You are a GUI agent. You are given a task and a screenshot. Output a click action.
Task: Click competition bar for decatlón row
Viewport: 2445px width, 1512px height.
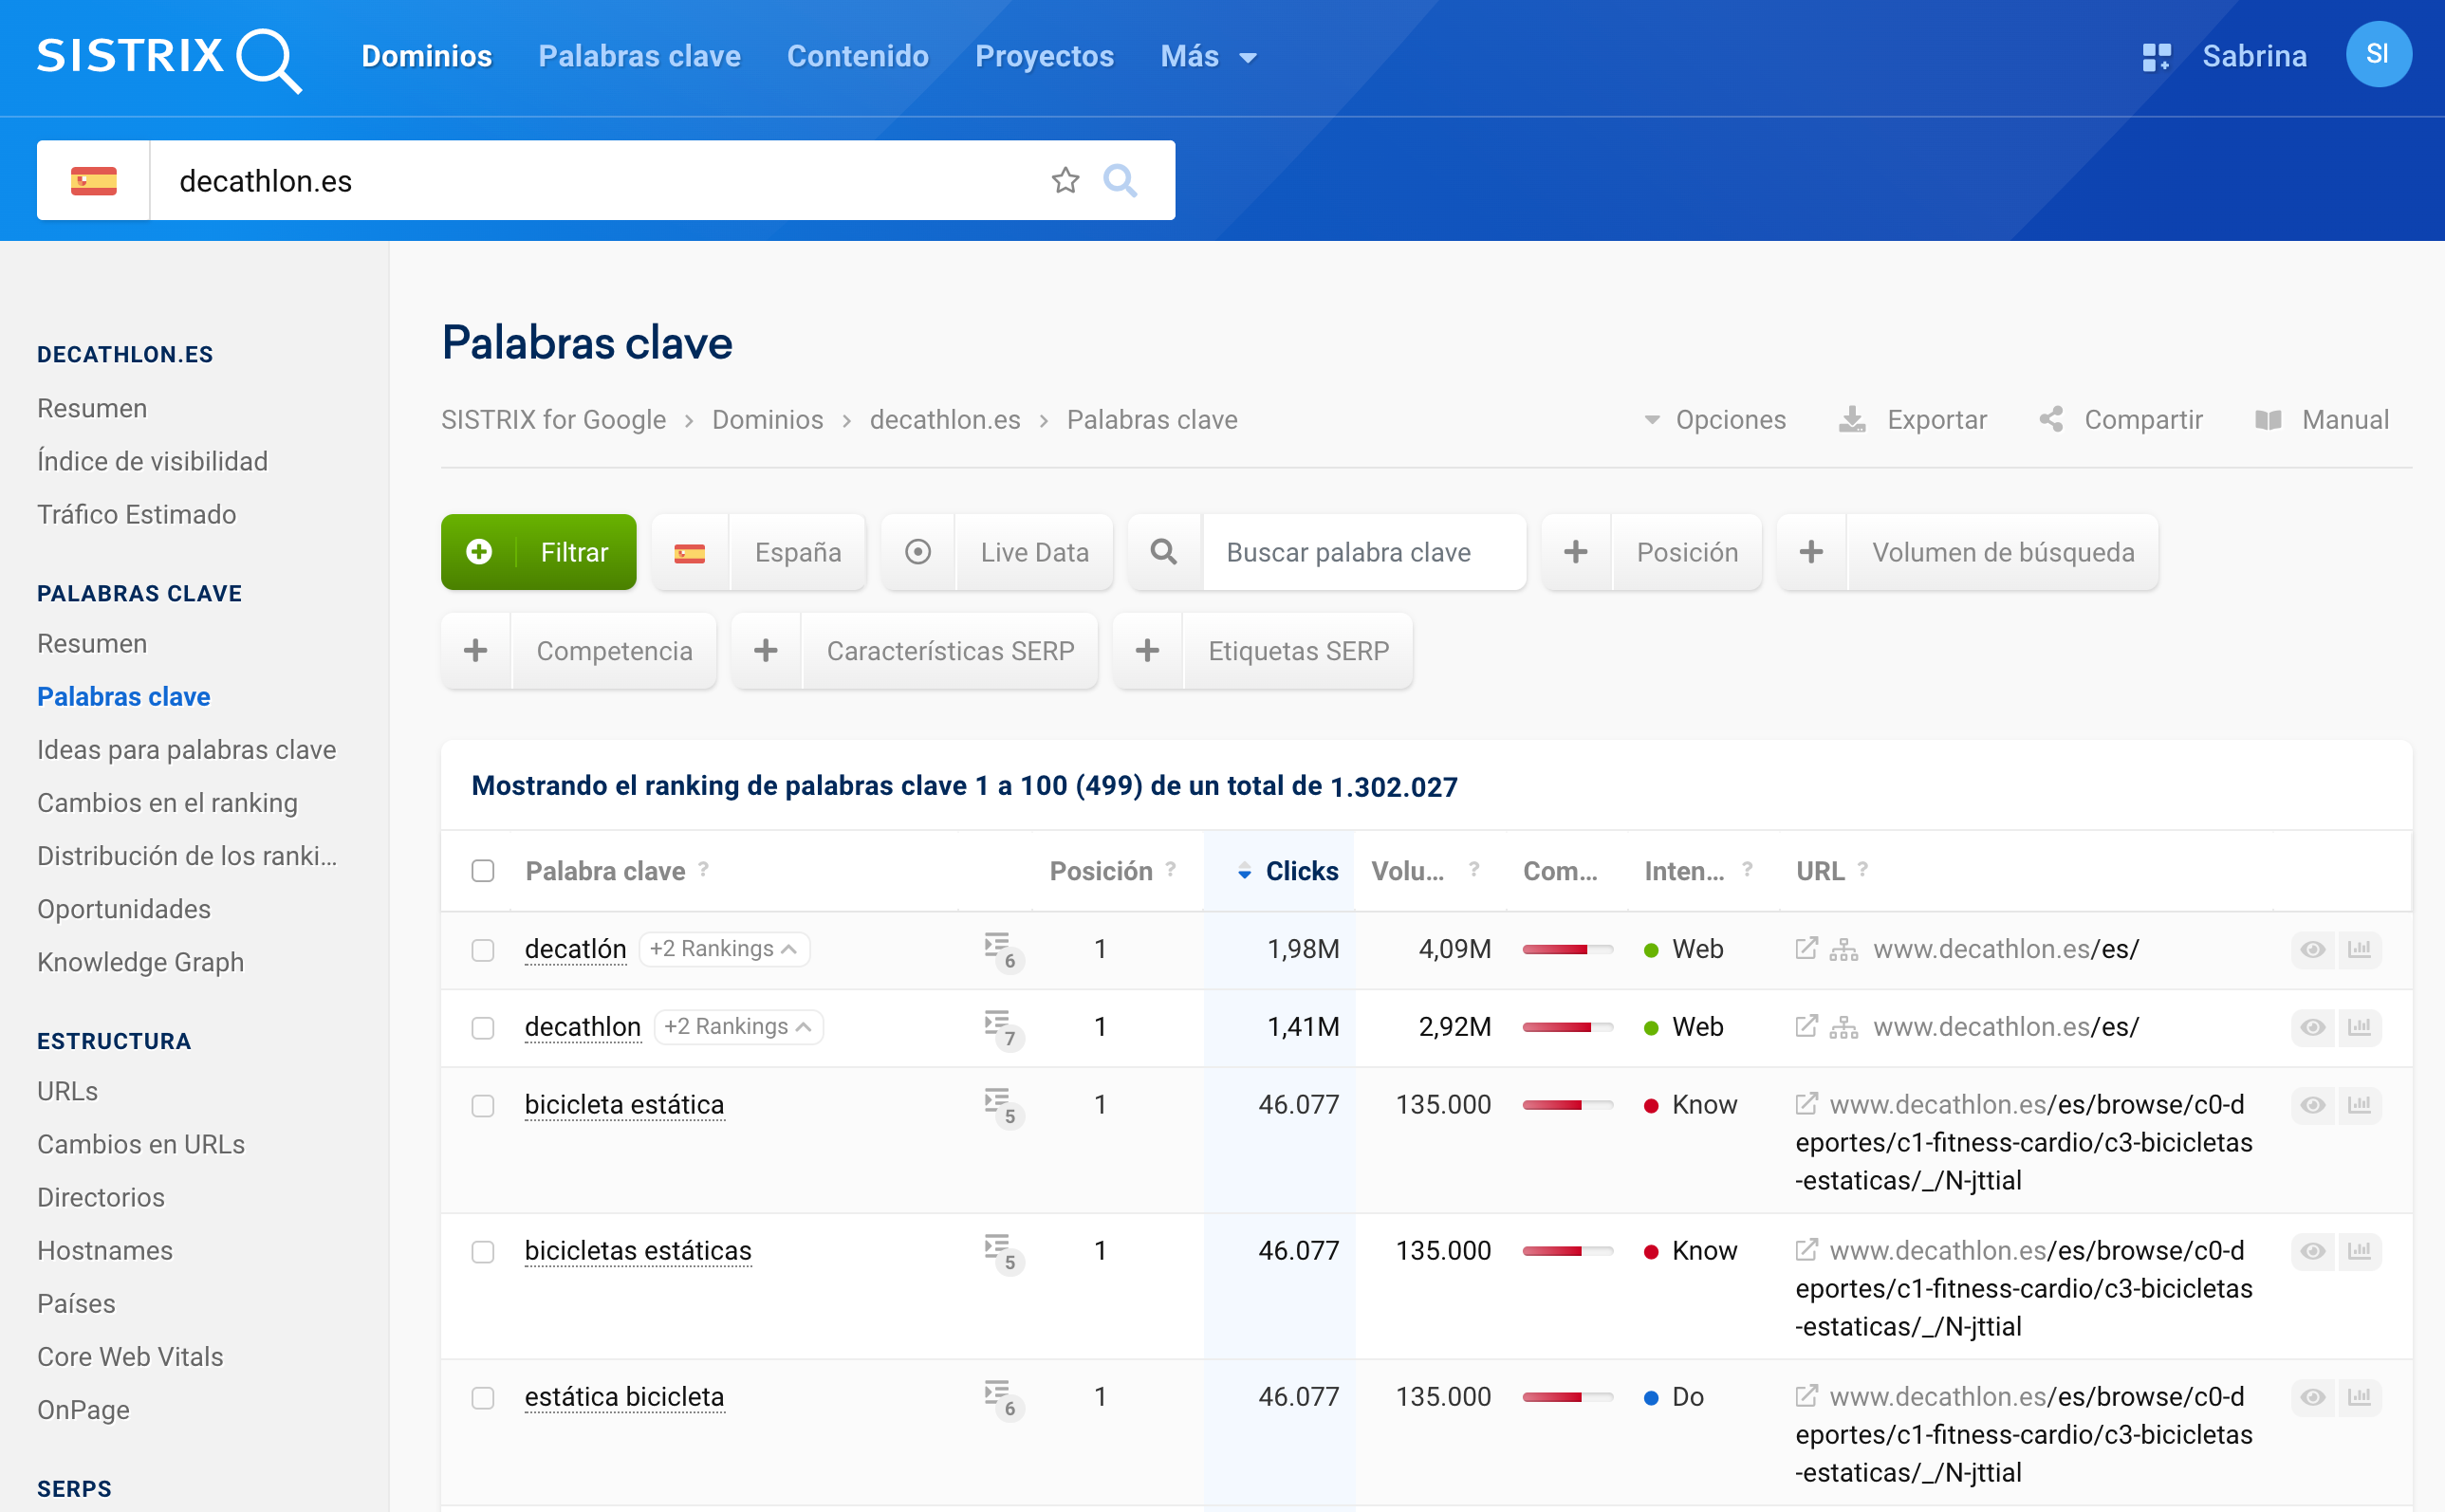tap(1566, 949)
